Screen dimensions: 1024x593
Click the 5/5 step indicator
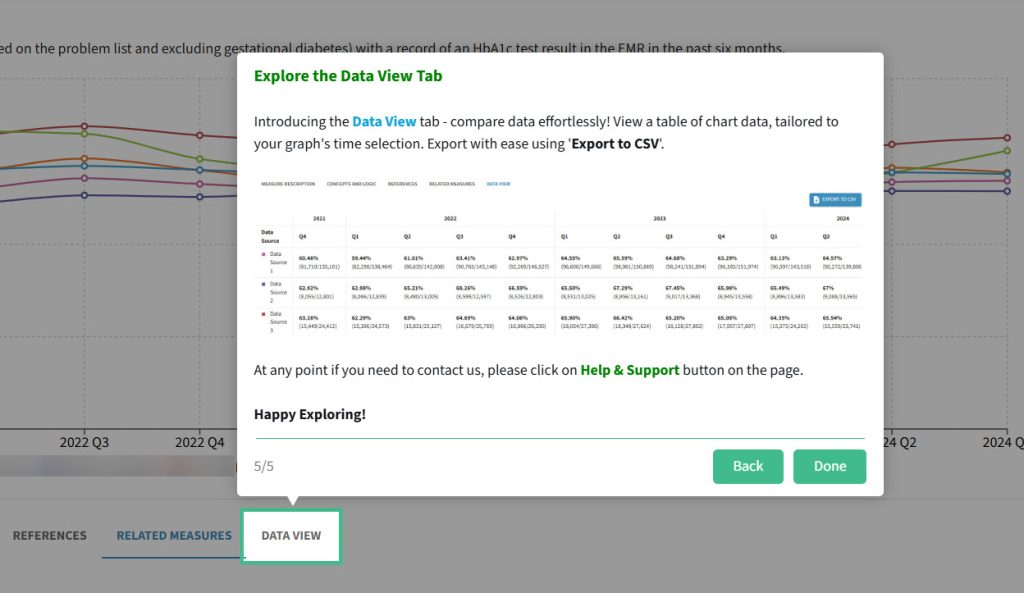coord(264,466)
